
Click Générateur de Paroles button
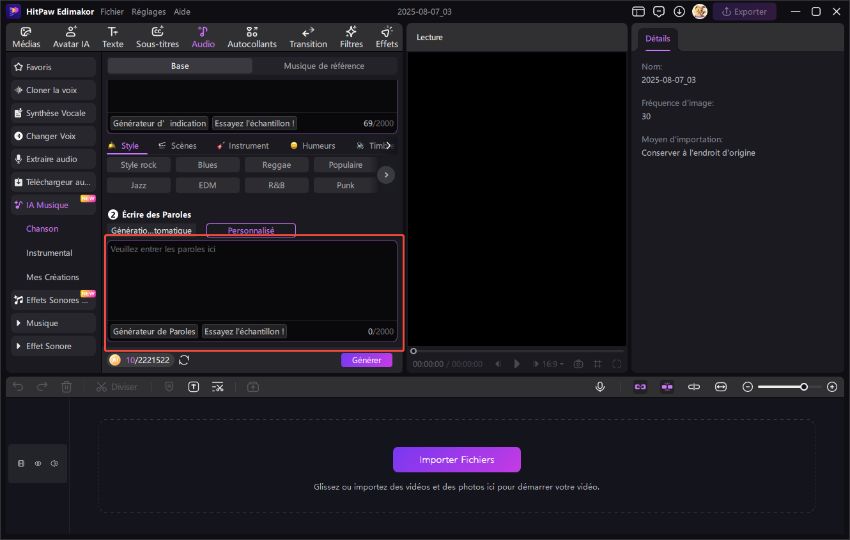(154, 331)
